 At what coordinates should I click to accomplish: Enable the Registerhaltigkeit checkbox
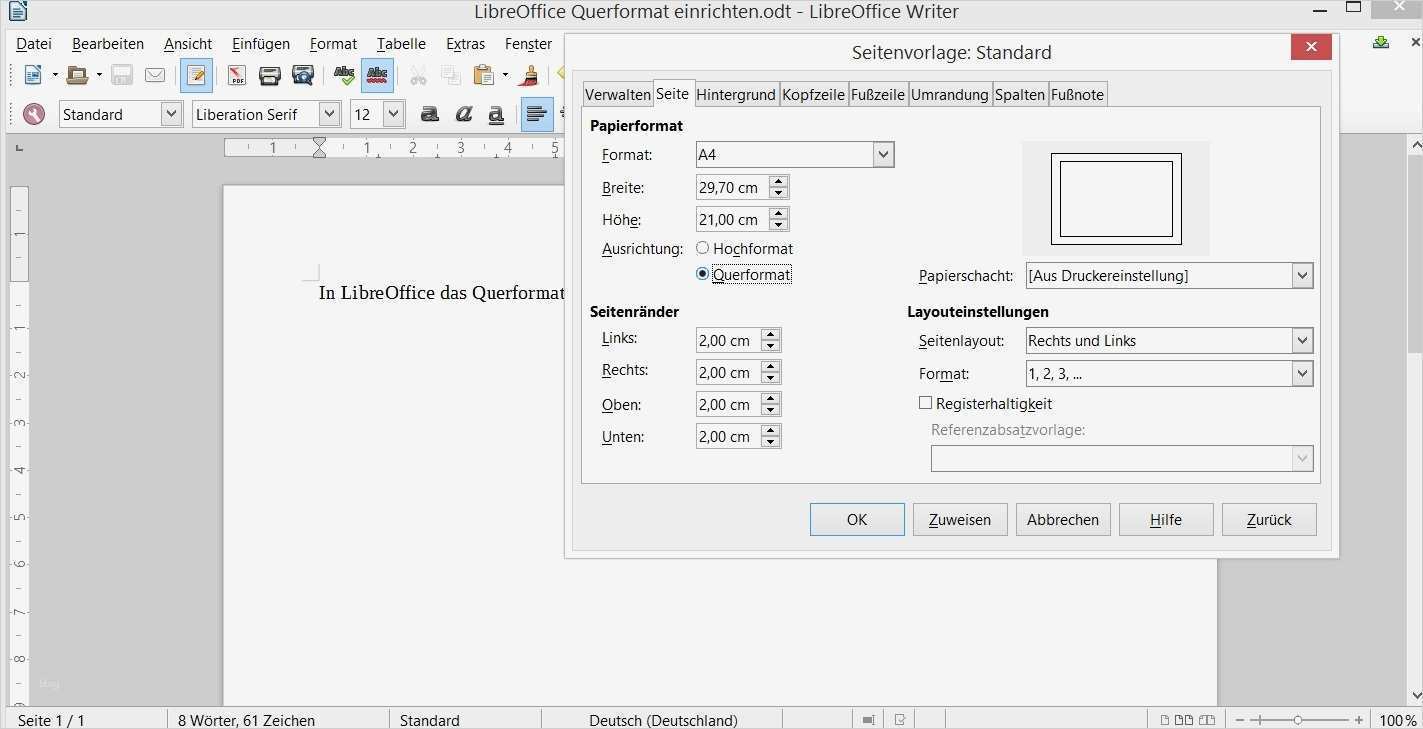pyautogui.click(x=925, y=403)
